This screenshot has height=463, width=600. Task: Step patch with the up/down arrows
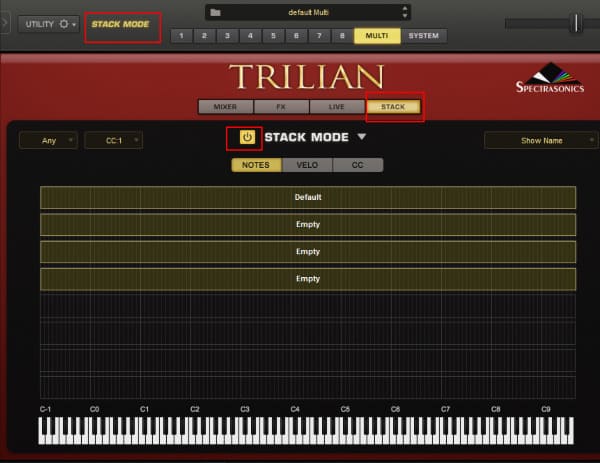(405, 12)
